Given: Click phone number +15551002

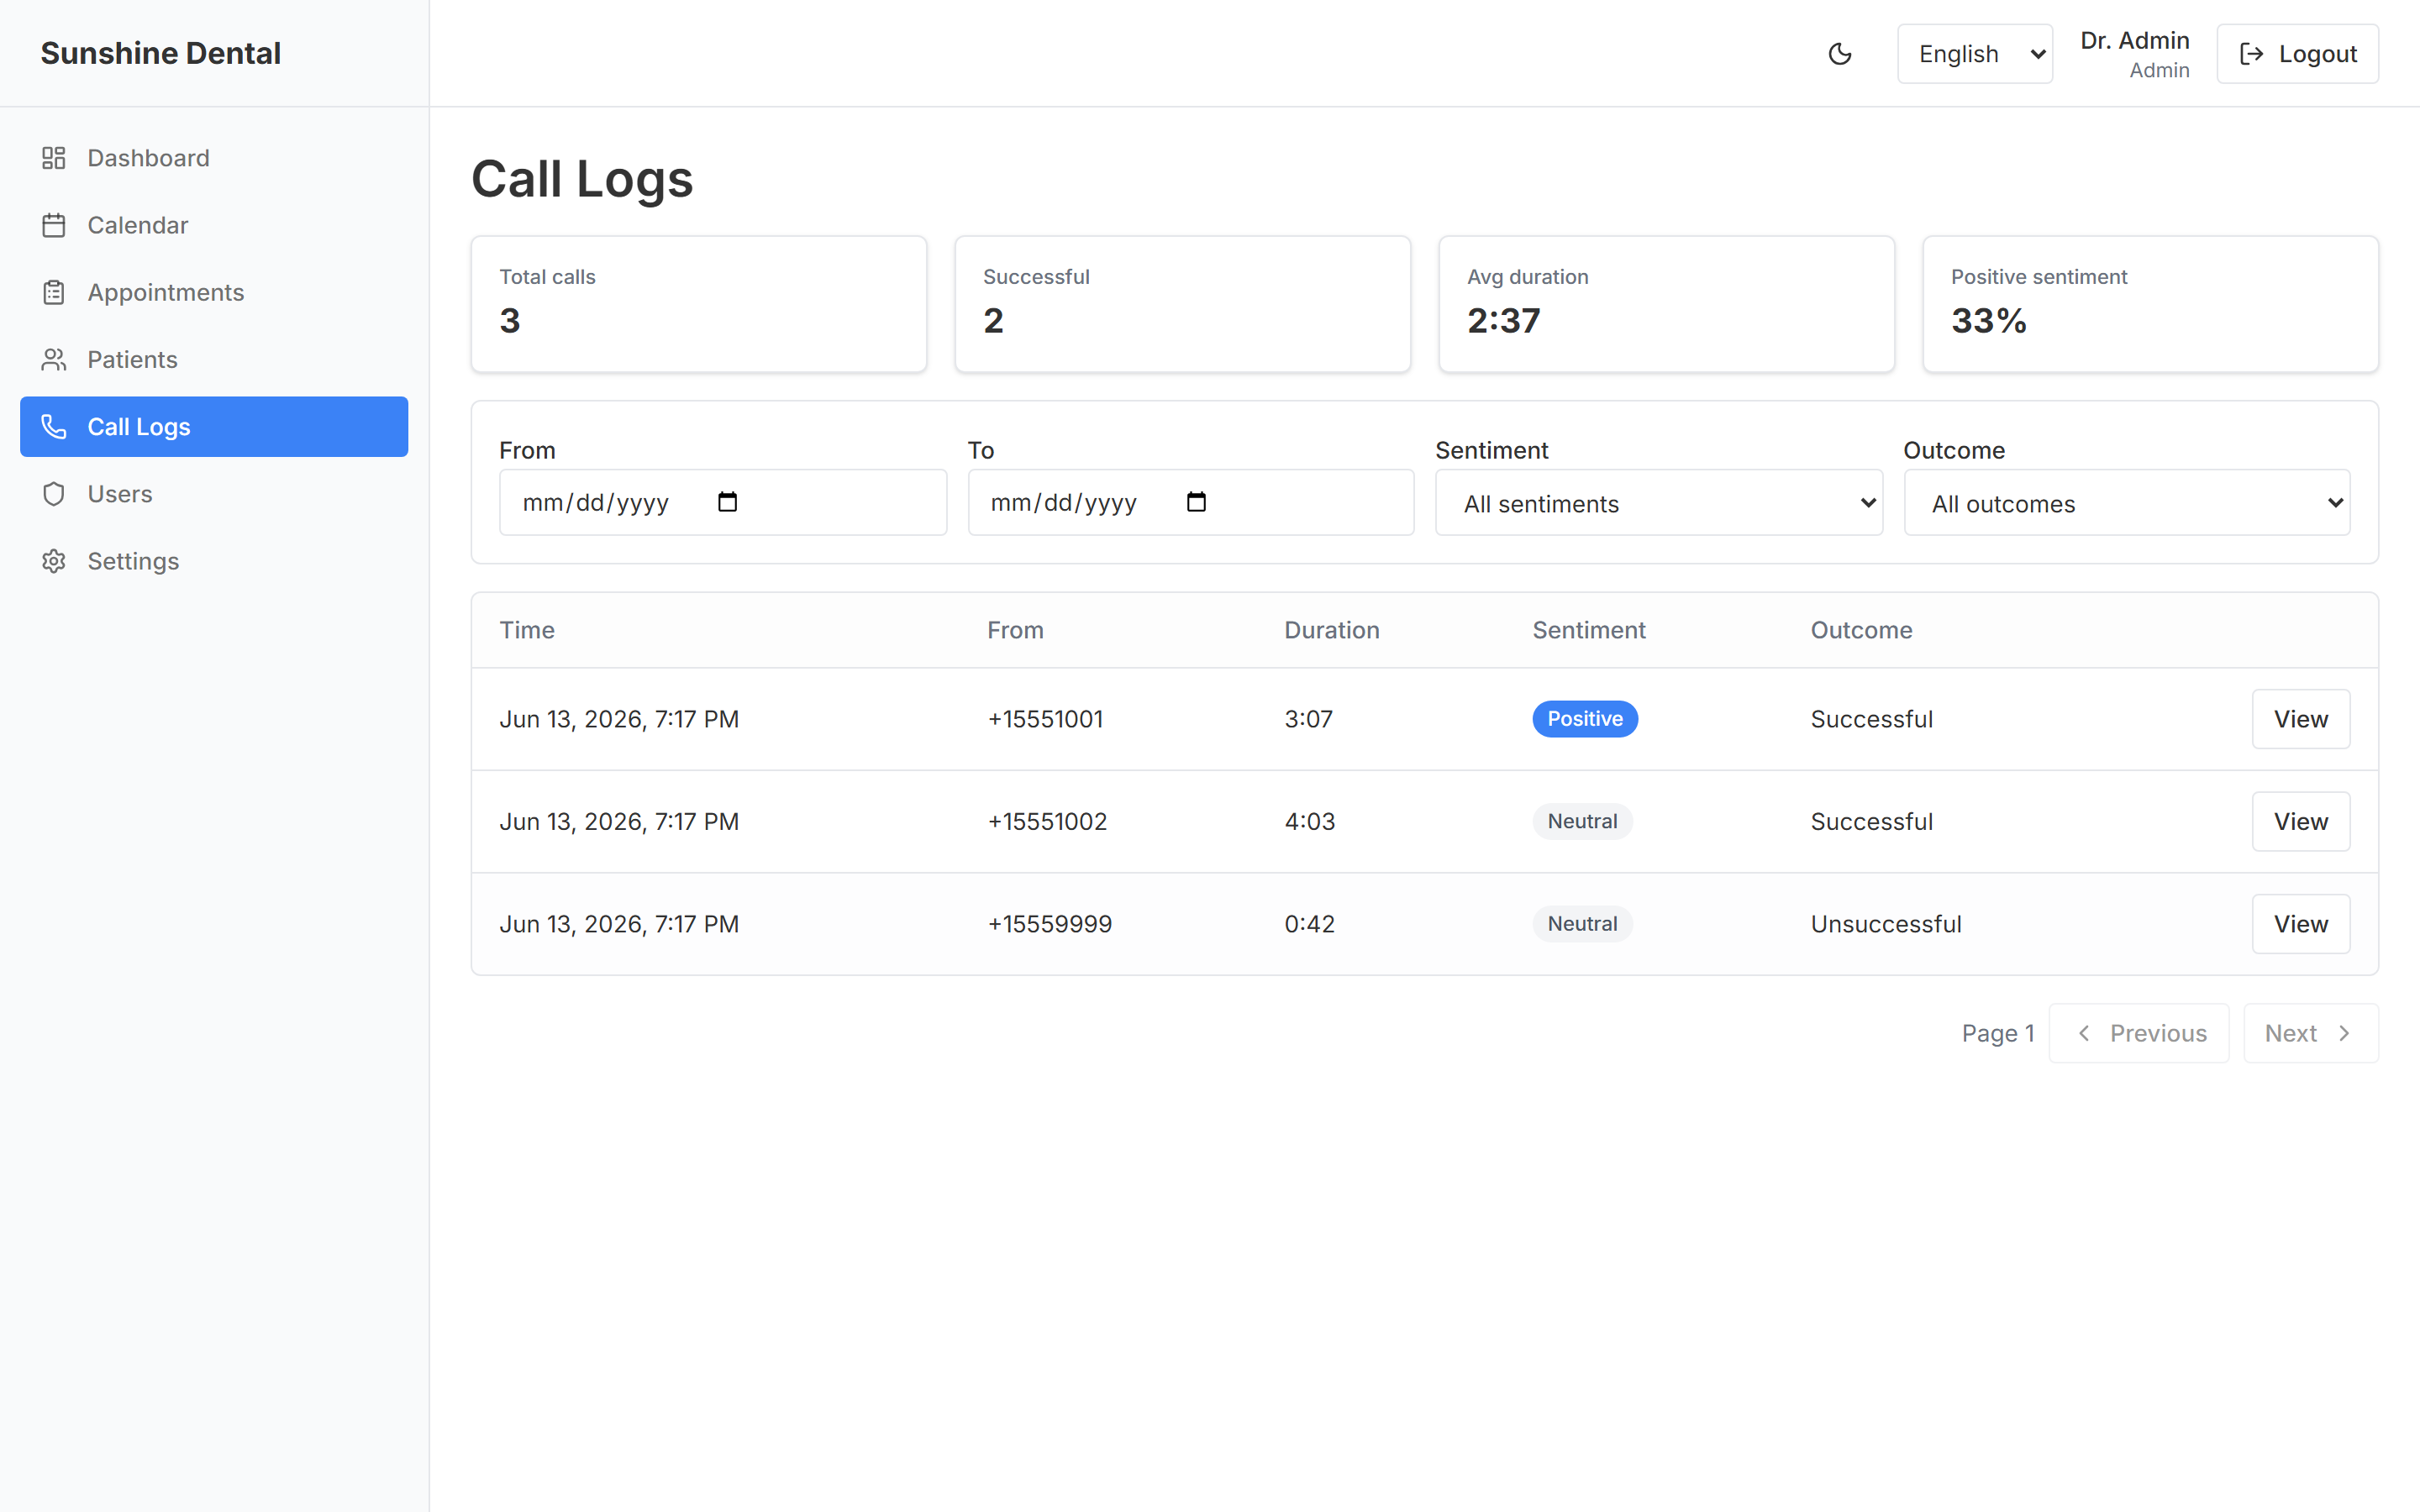Looking at the screenshot, I should (1047, 822).
